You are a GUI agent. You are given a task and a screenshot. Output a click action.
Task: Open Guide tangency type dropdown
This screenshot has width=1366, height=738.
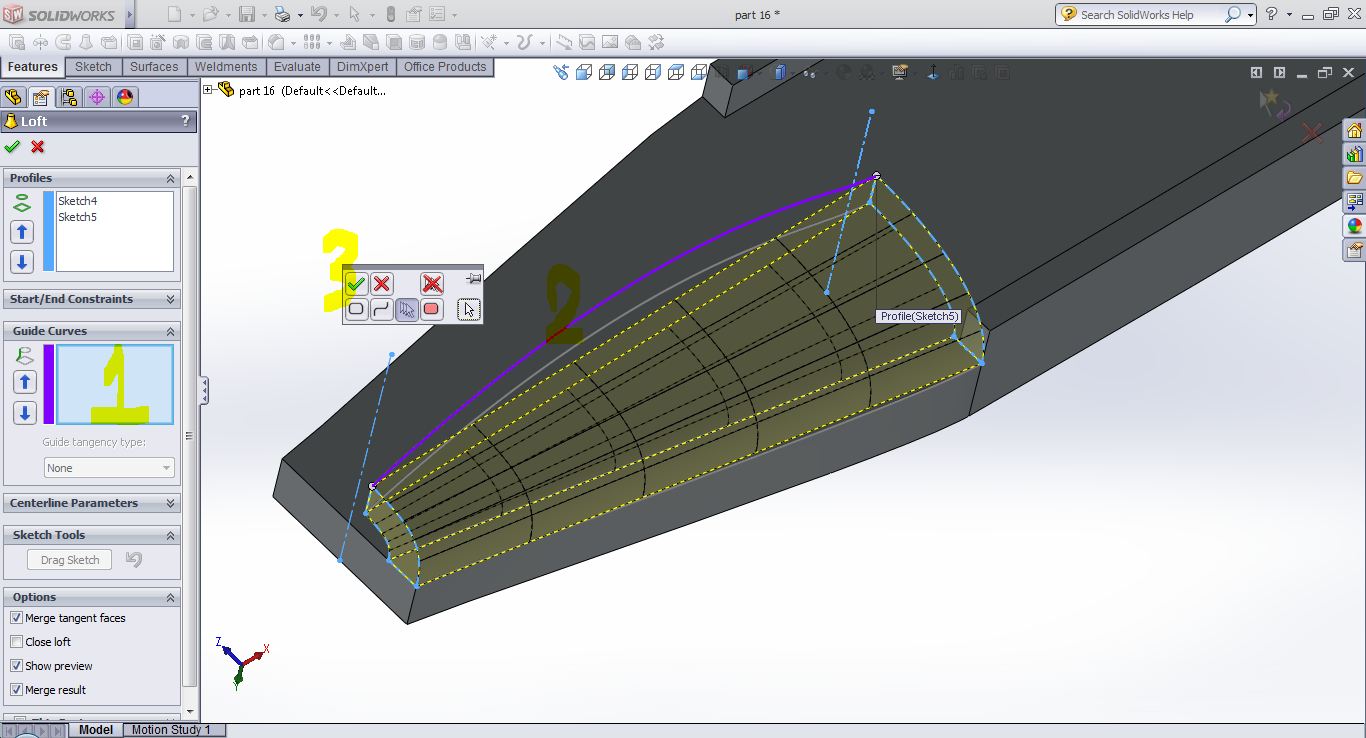click(109, 468)
